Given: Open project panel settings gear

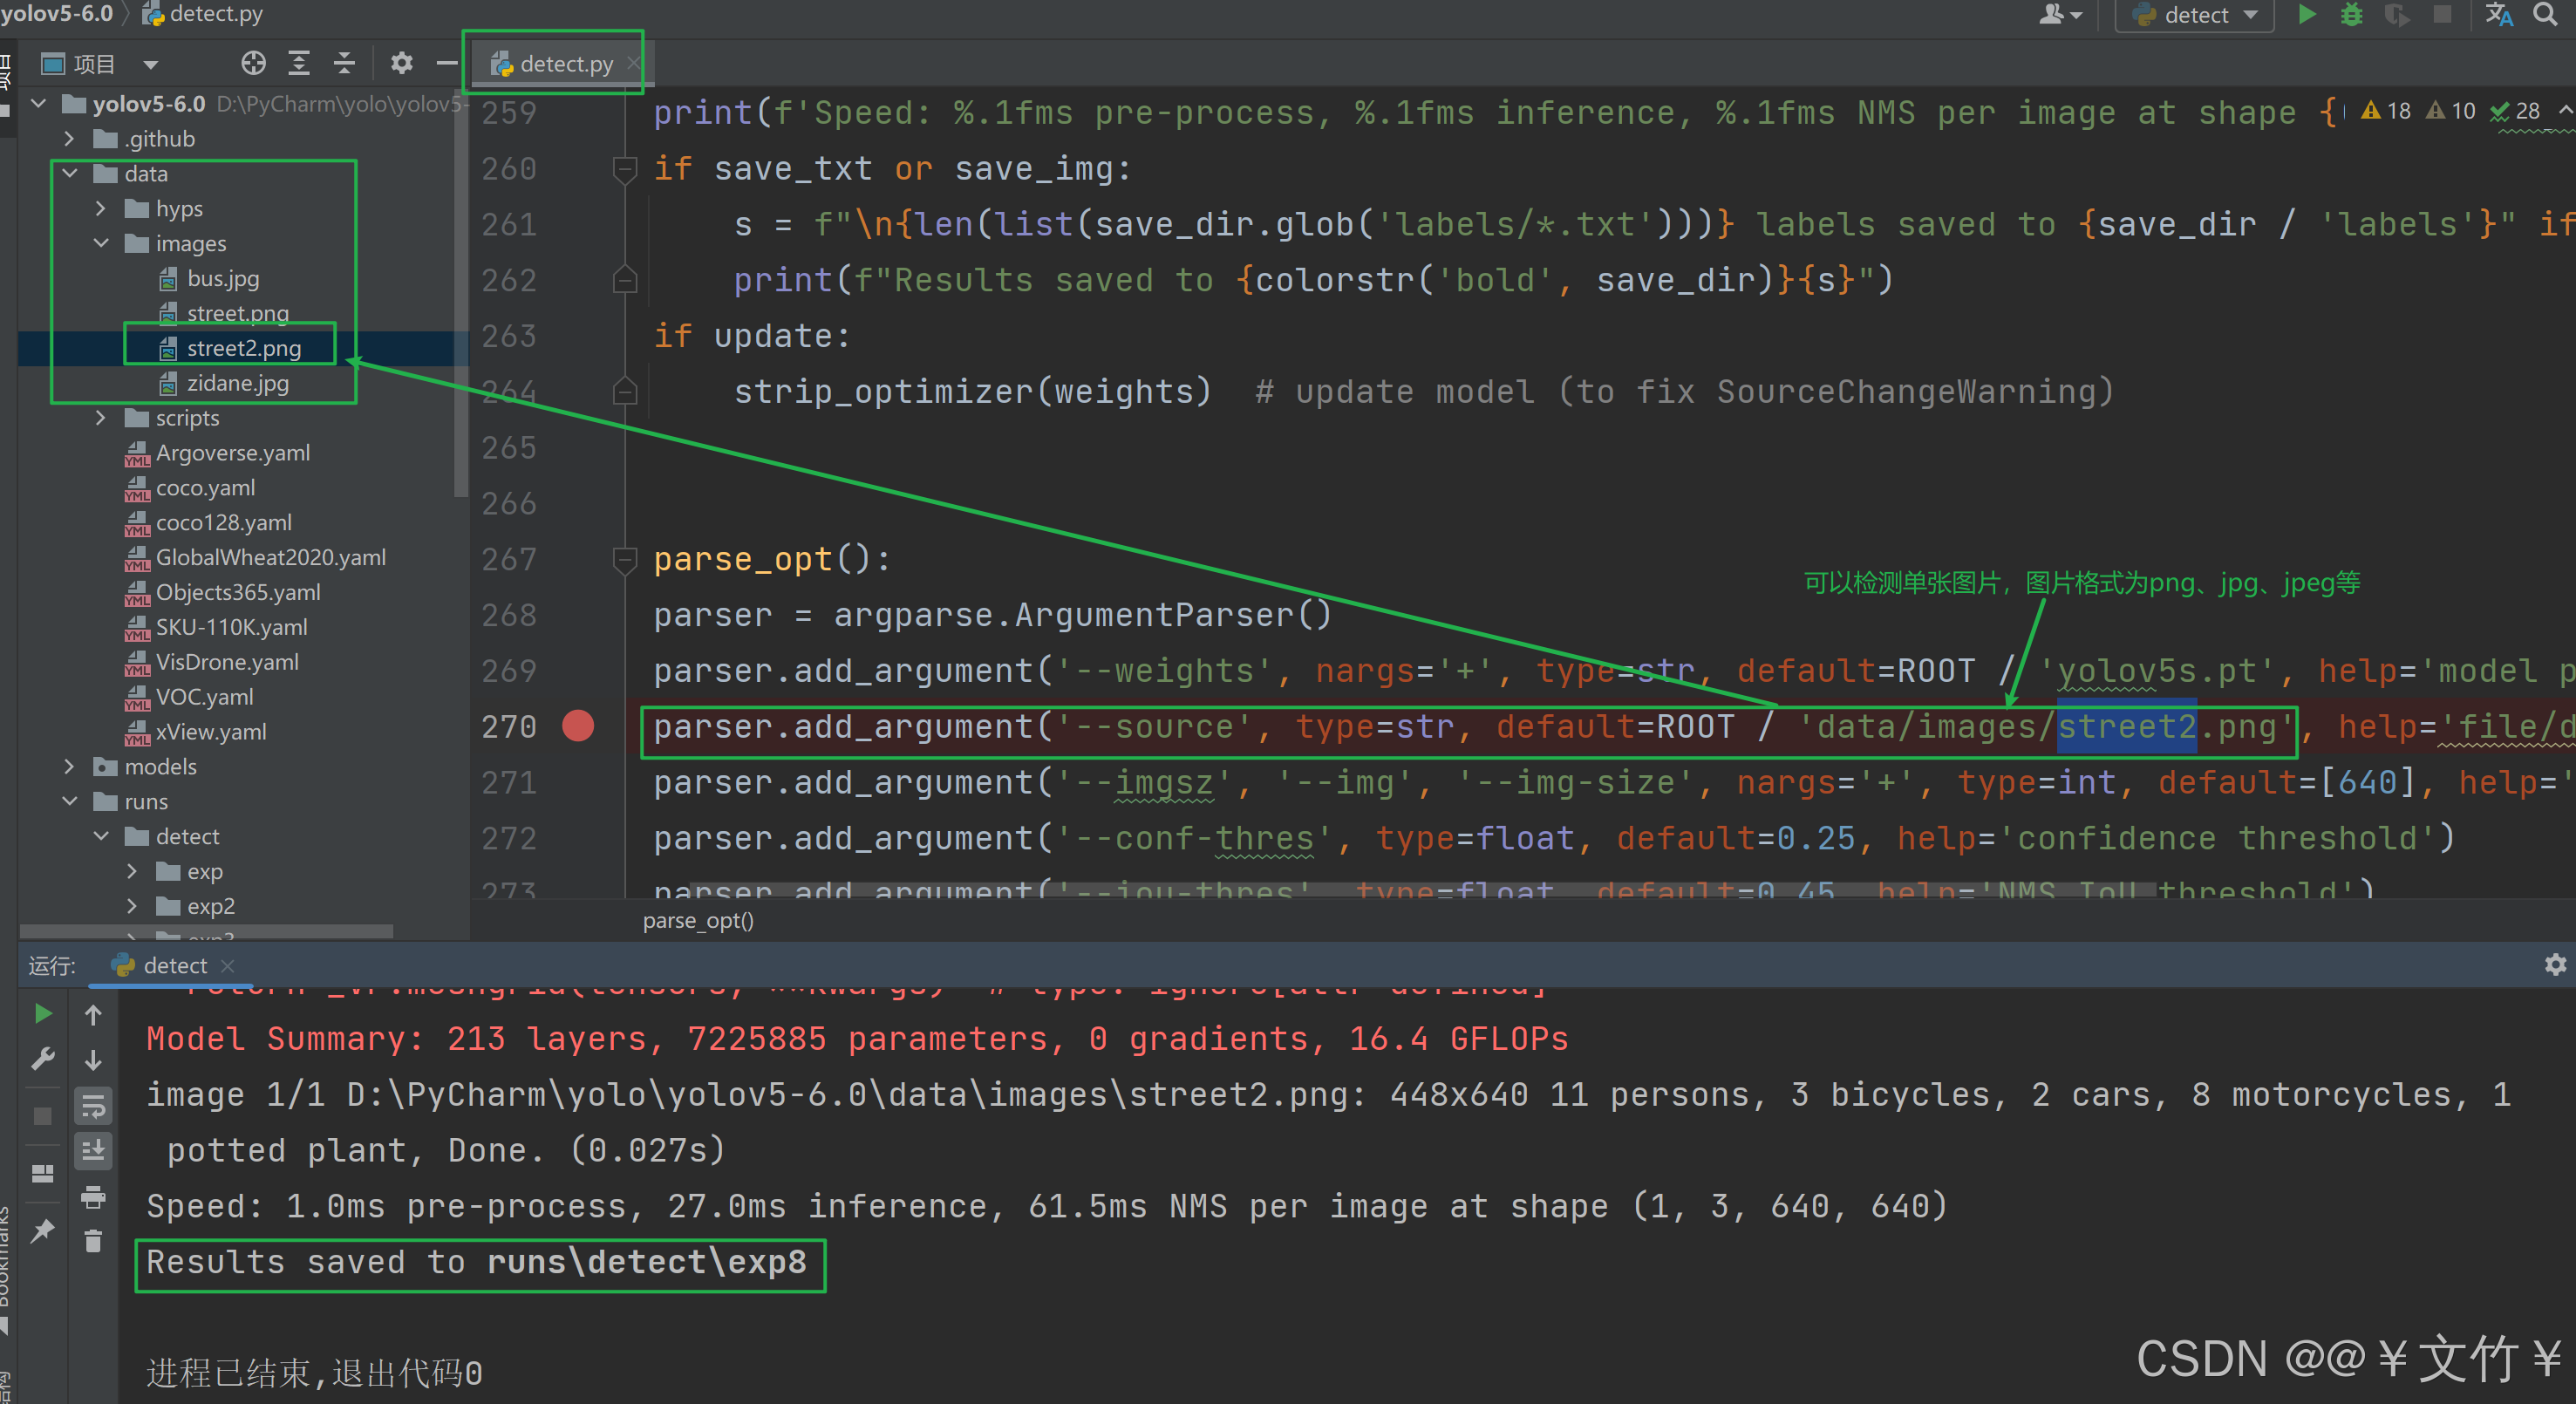Looking at the screenshot, I should 401,64.
